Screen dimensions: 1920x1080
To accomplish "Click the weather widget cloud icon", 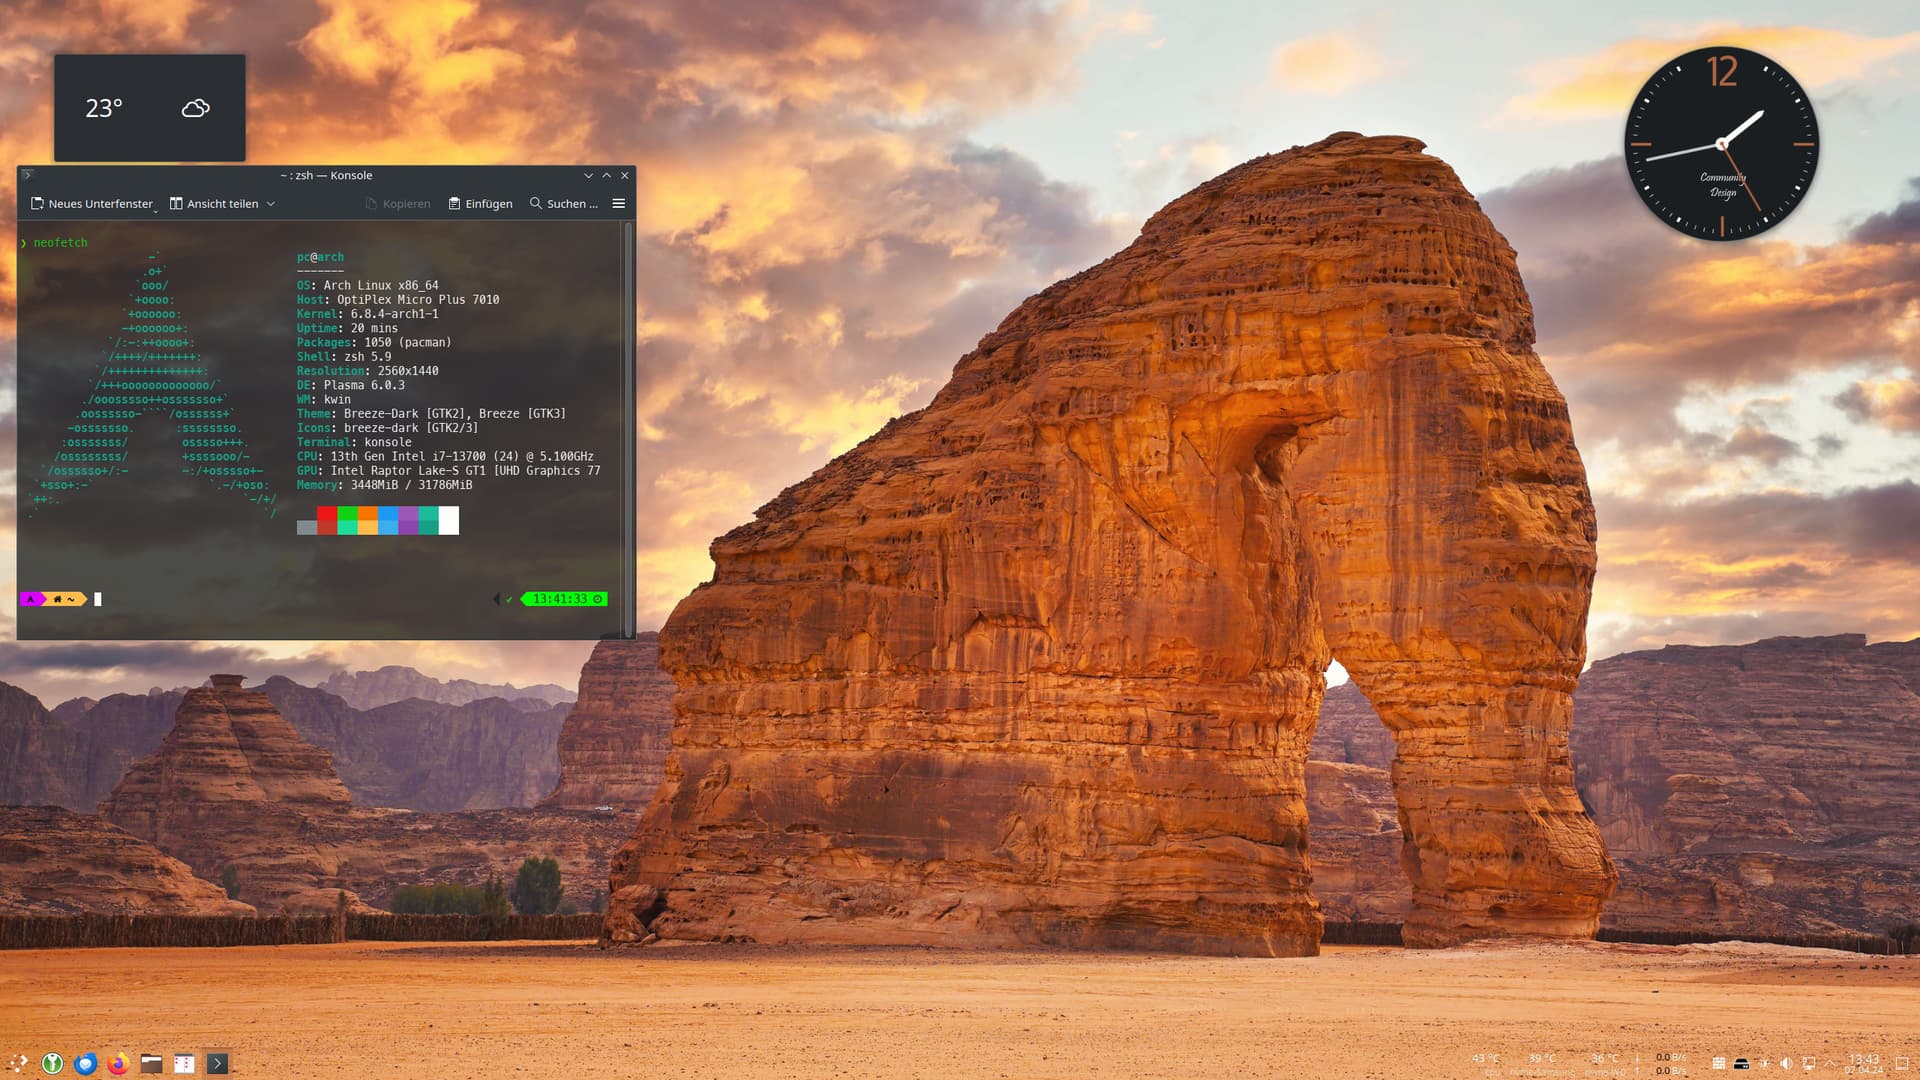I will click(196, 108).
